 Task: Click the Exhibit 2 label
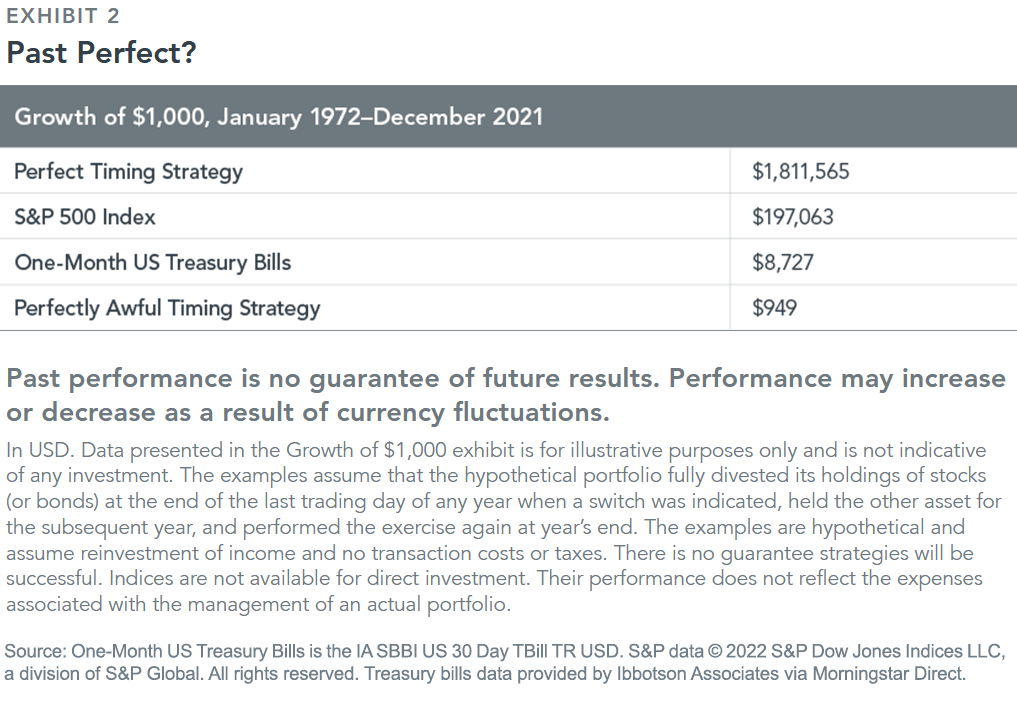[63, 16]
